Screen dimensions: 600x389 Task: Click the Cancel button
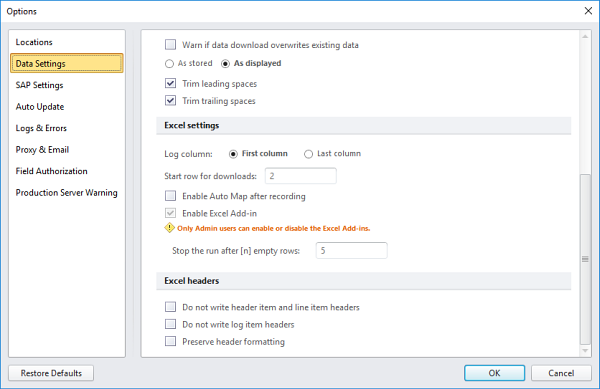(561, 373)
